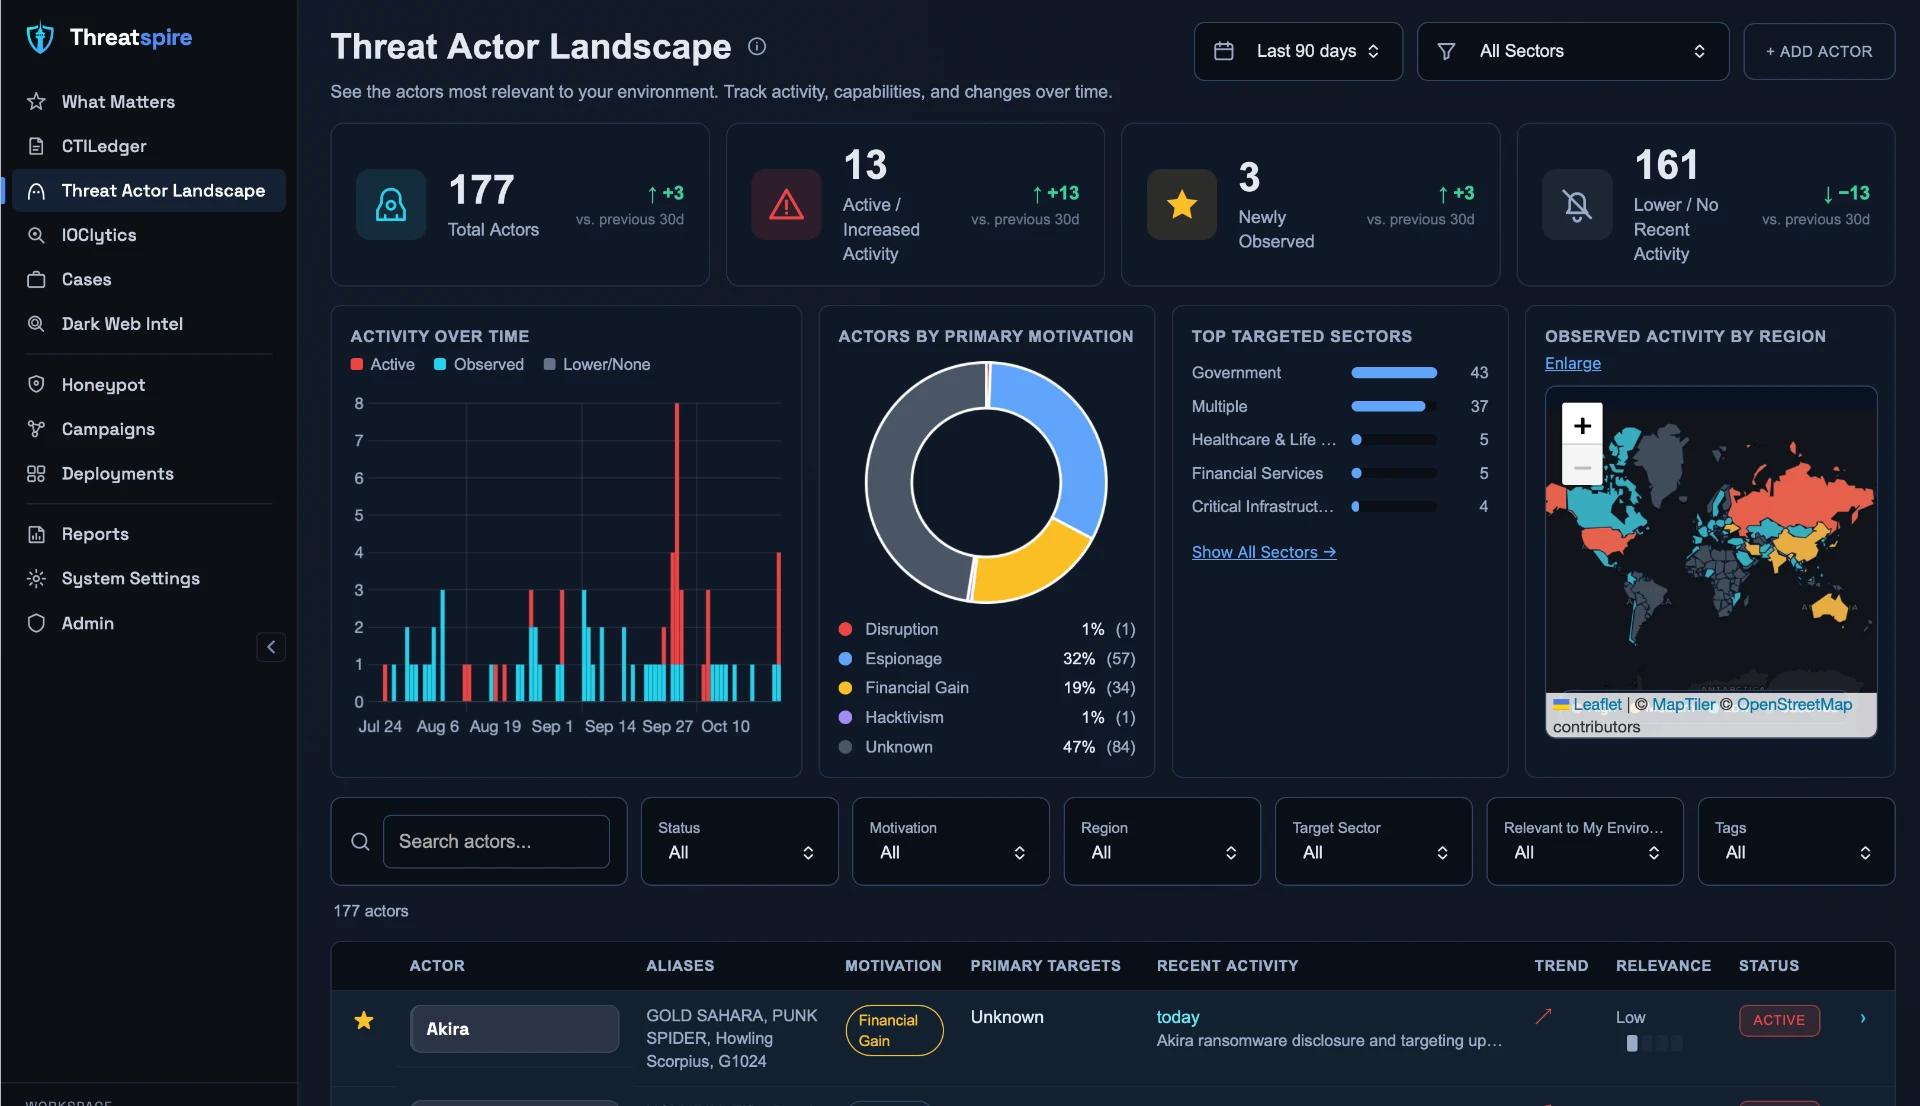Open the Akira actor name button

pyautogui.click(x=514, y=1029)
